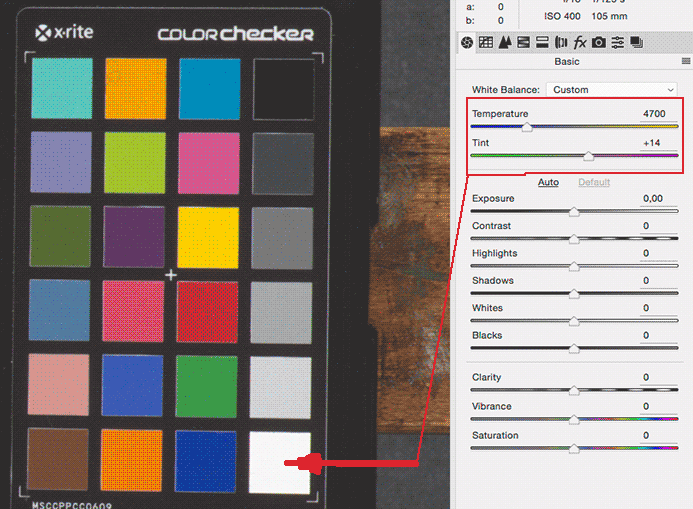
Task: Click the light pink skin-tone patch
Action: click(59, 385)
